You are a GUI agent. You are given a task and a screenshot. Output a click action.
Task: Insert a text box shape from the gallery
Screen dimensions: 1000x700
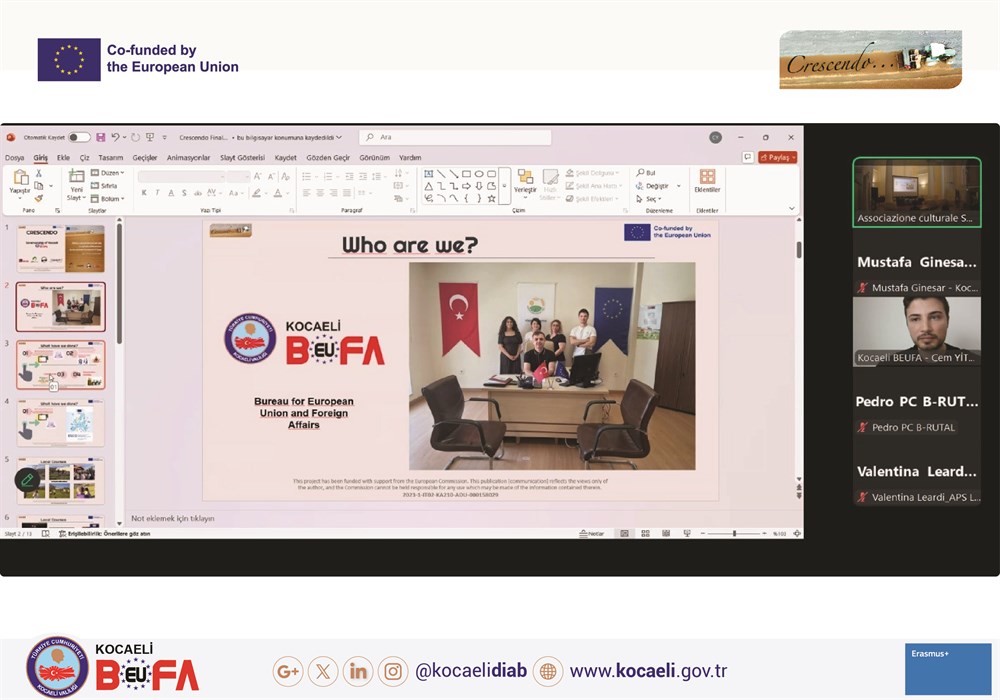pyautogui.click(x=429, y=173)
